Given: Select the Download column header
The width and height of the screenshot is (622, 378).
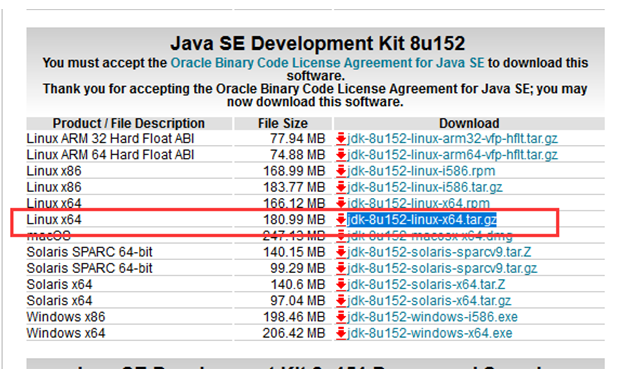Looking at the screenshot, I should (x=469, y=123).
